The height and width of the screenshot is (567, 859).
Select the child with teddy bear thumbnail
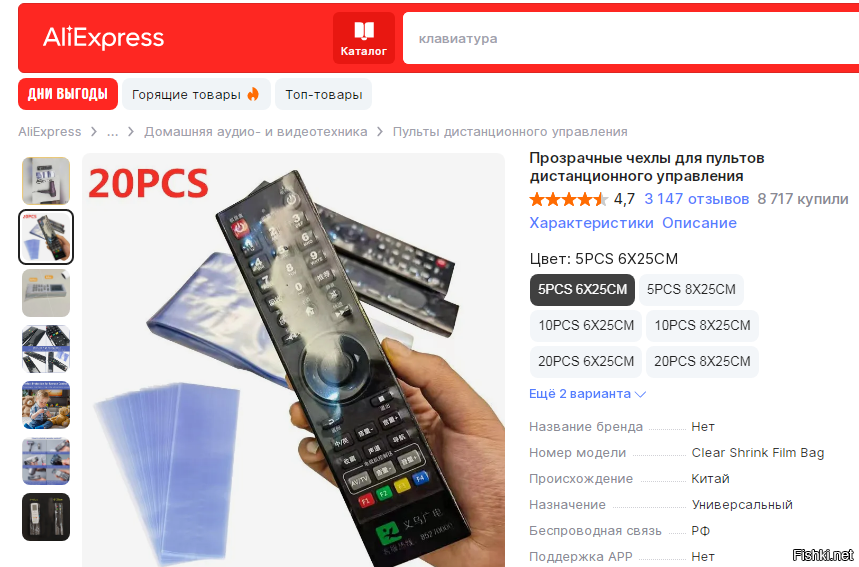(x=46, y=405)
